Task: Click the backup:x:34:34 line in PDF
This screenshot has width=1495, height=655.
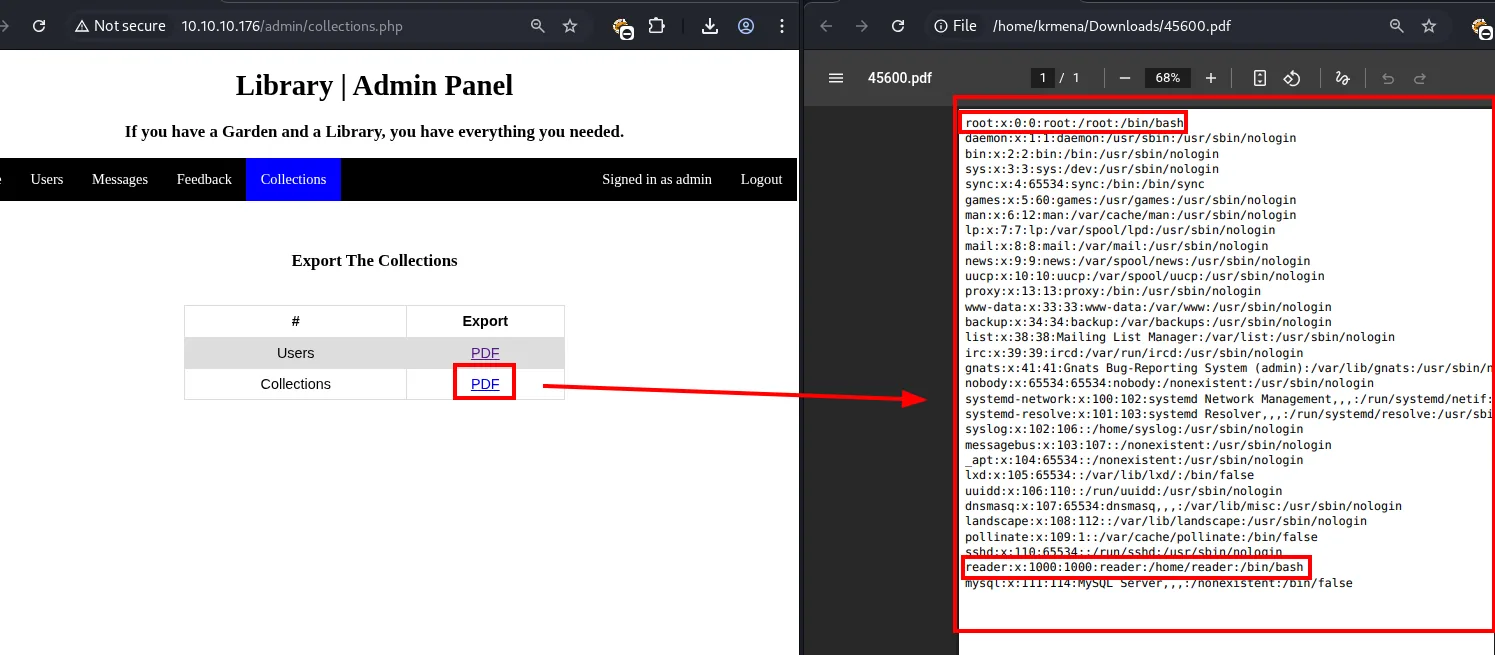Action: [x=1148, y=322]
